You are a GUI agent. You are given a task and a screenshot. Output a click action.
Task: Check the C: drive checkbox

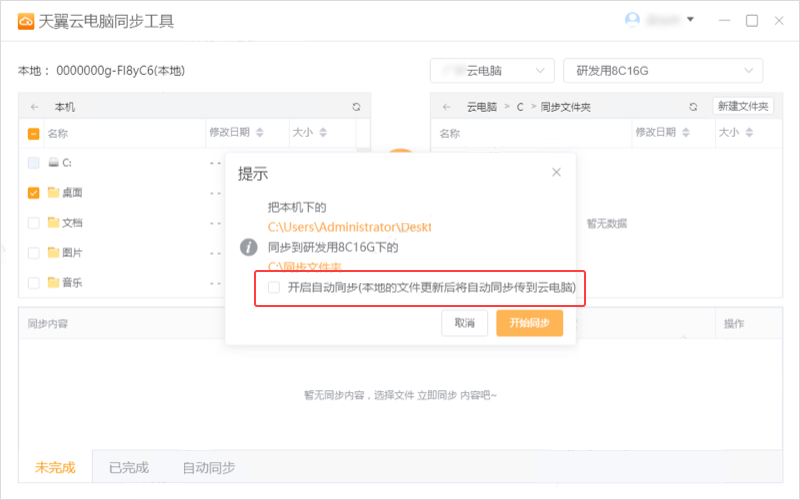tap(33, 163)
